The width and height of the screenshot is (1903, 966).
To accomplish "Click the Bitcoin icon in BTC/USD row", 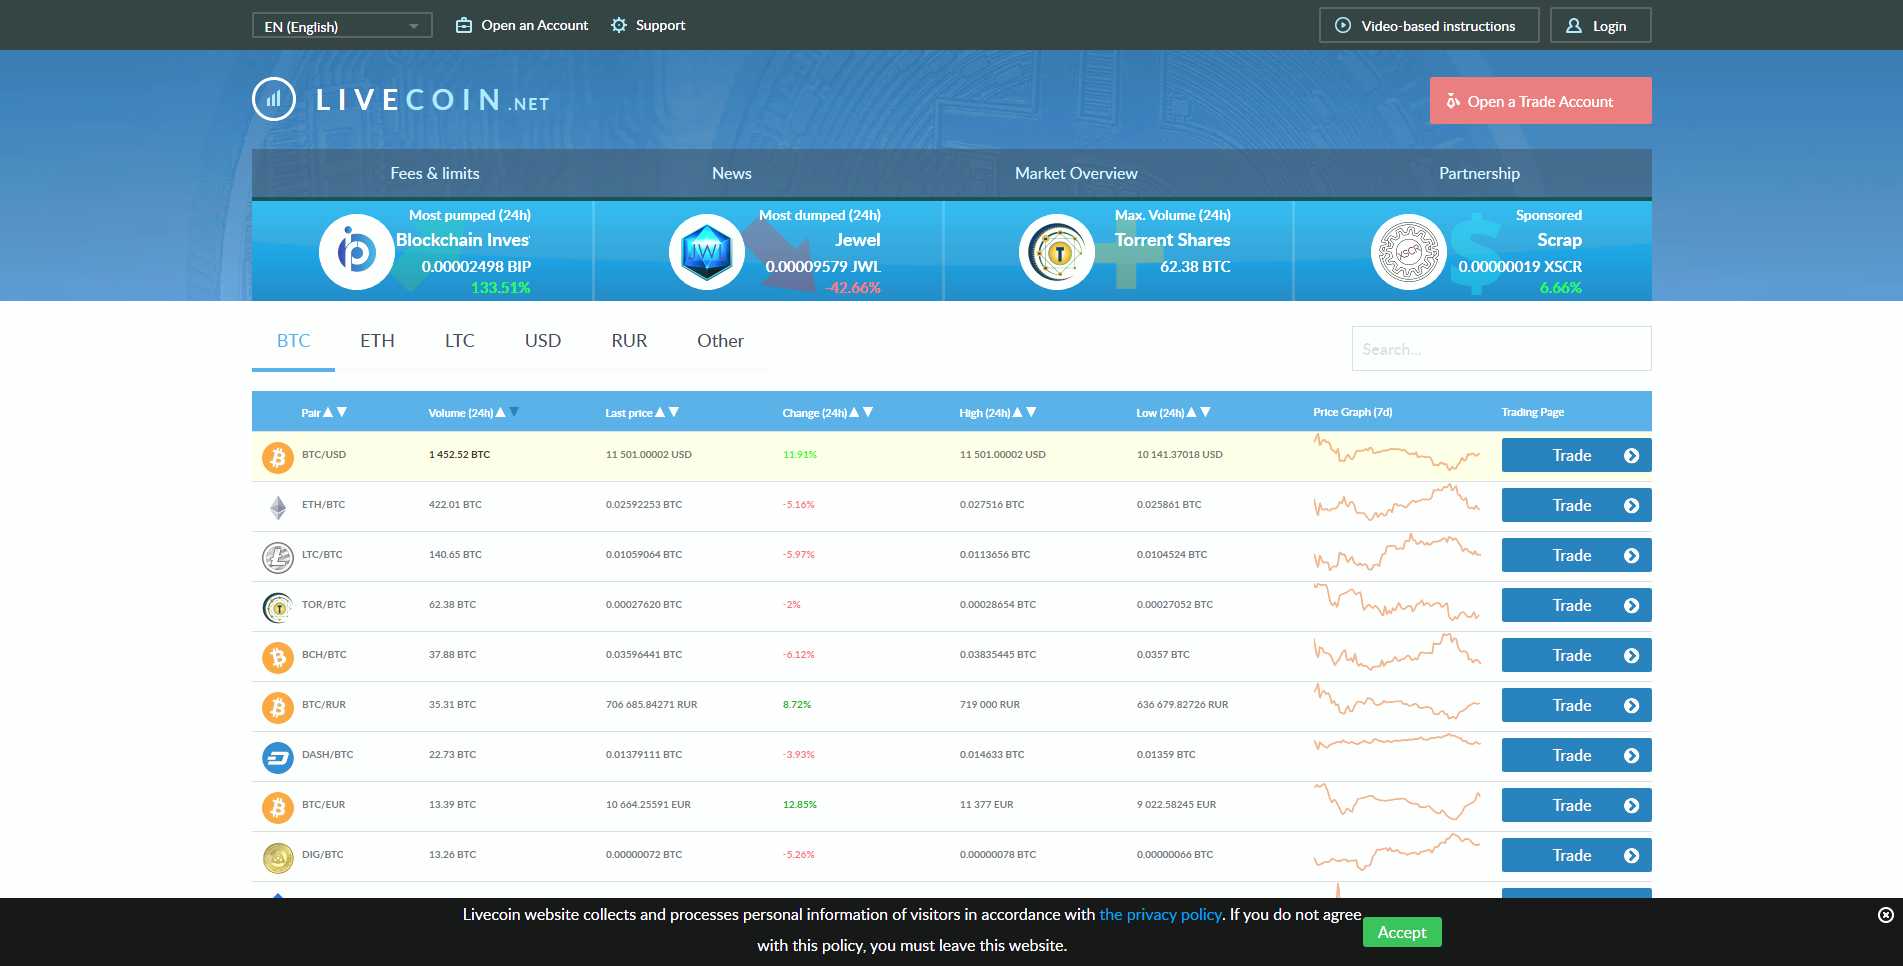I will click(278, 457).
